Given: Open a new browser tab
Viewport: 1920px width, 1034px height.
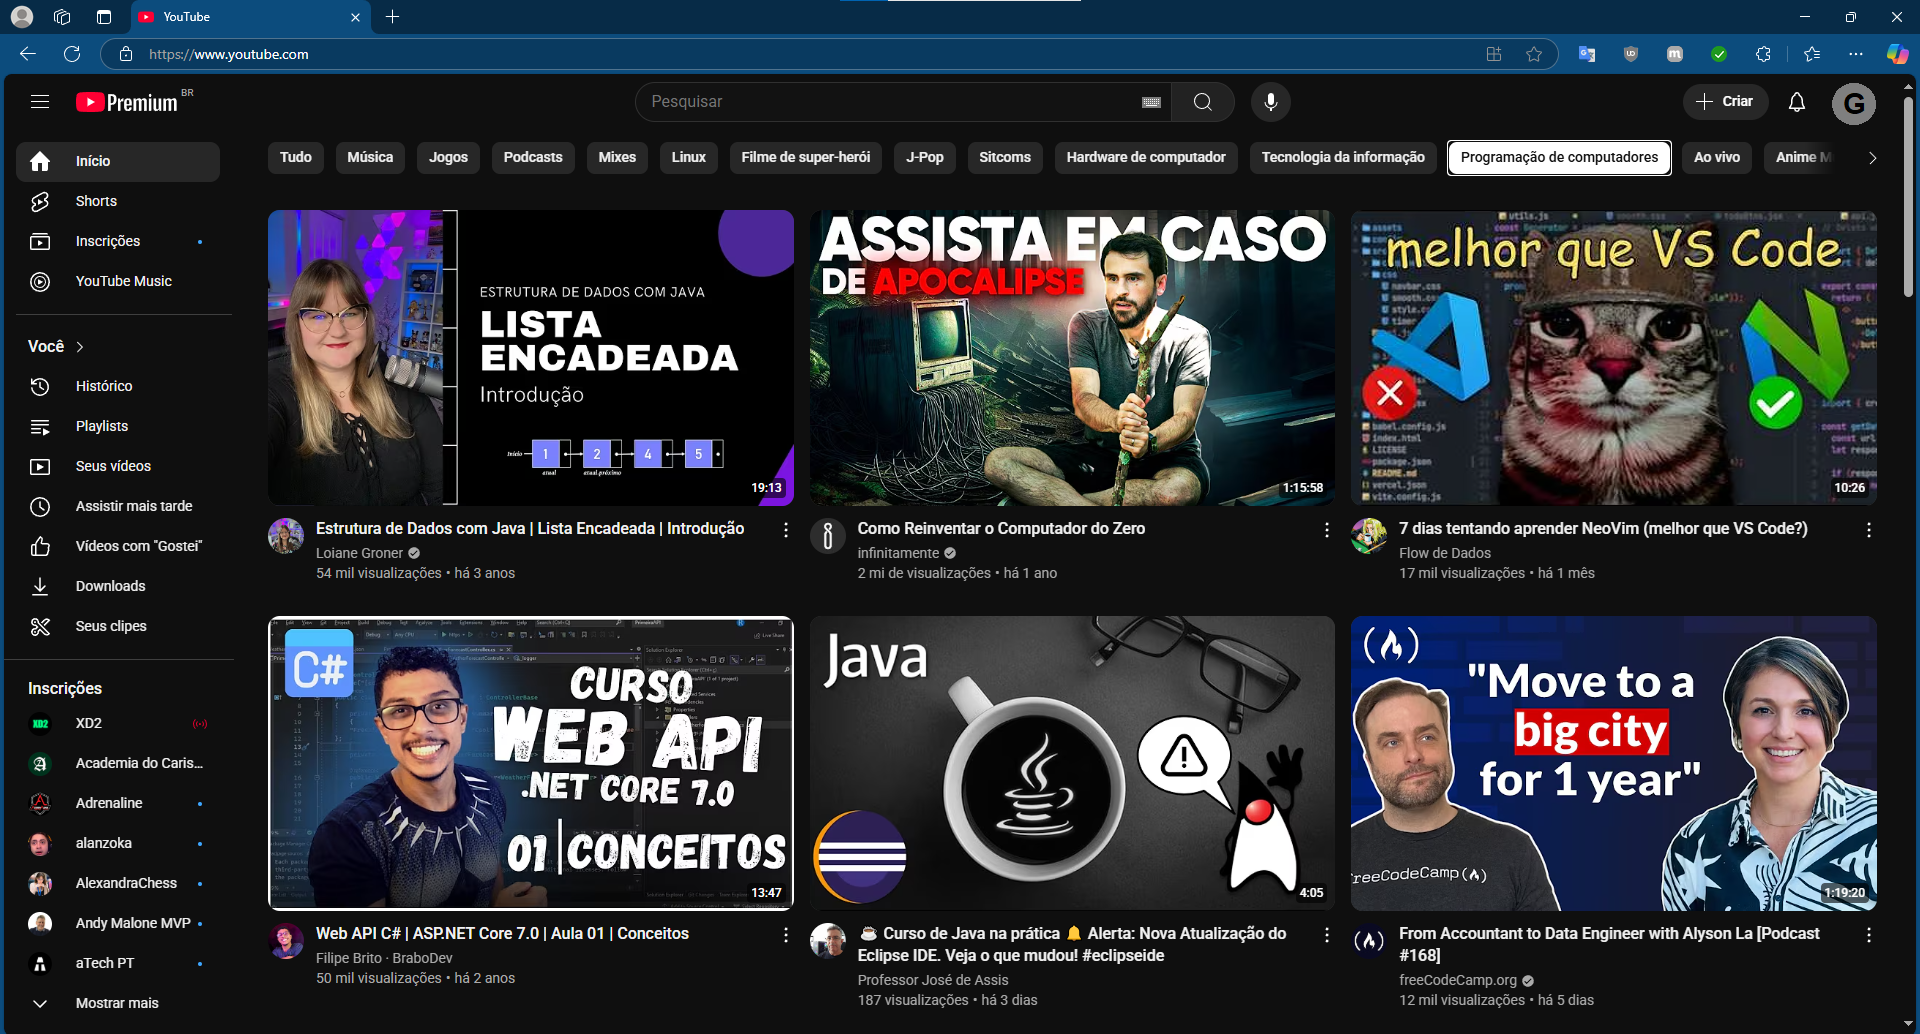Looking at the screenshot, I should [x=393, y=17].
